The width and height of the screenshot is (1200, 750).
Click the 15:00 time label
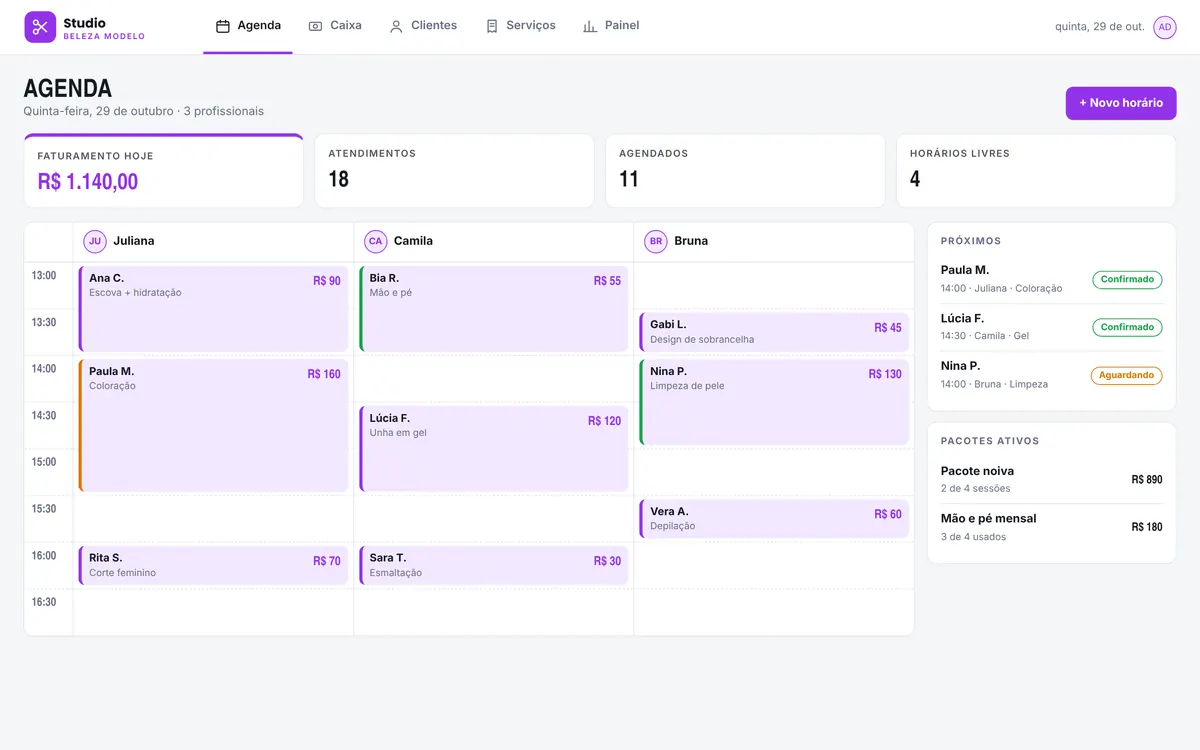point(44,462)
